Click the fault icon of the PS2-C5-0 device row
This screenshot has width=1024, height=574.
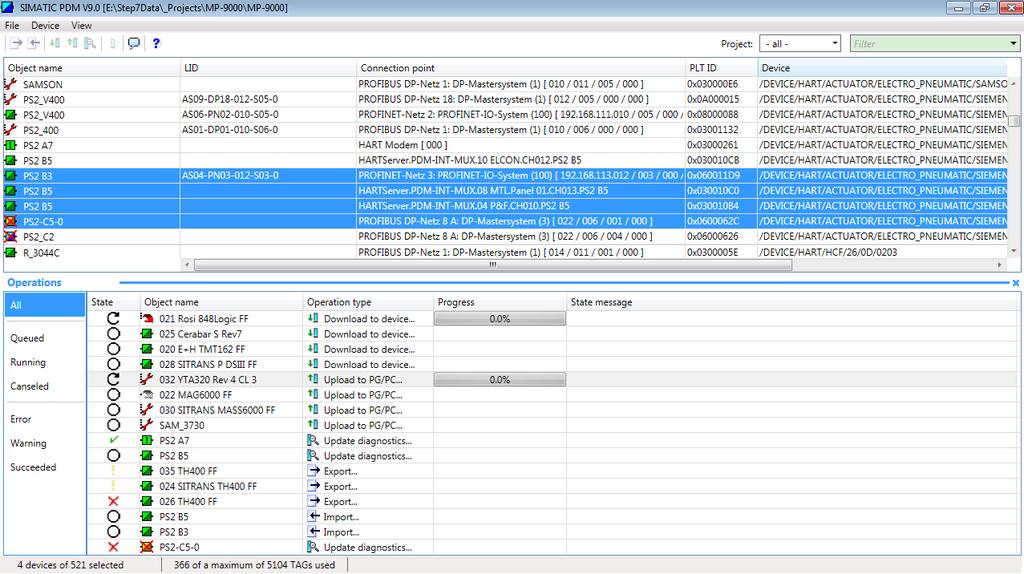pos(10,221)
